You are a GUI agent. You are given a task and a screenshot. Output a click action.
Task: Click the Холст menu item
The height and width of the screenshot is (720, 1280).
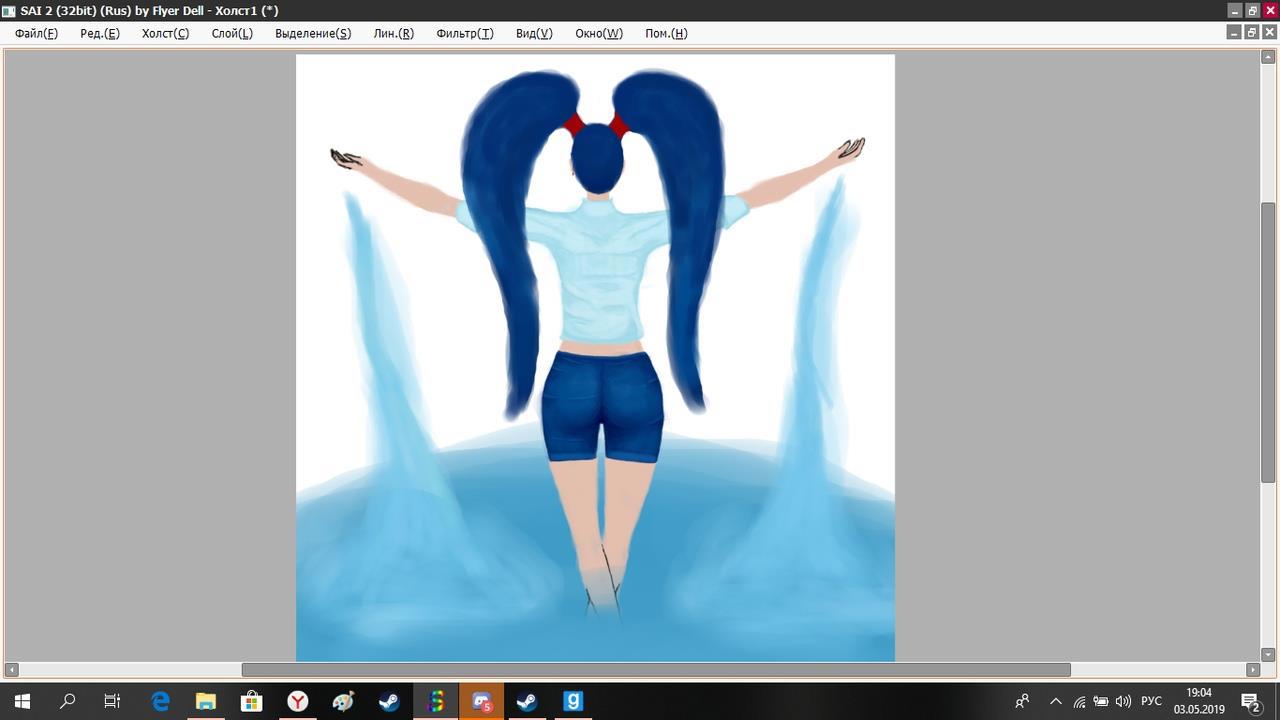(x=165, y=33)
